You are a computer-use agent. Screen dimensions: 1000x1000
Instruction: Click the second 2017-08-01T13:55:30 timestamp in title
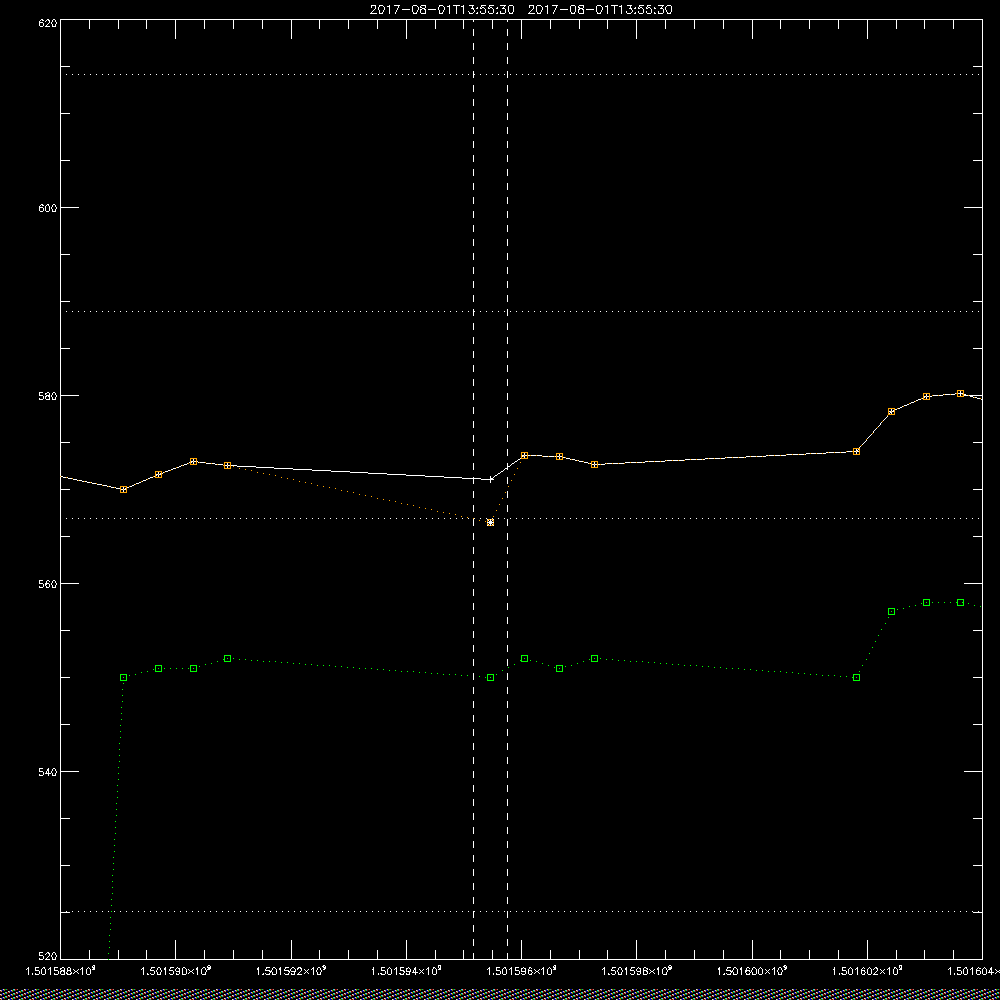click(600, 10)
